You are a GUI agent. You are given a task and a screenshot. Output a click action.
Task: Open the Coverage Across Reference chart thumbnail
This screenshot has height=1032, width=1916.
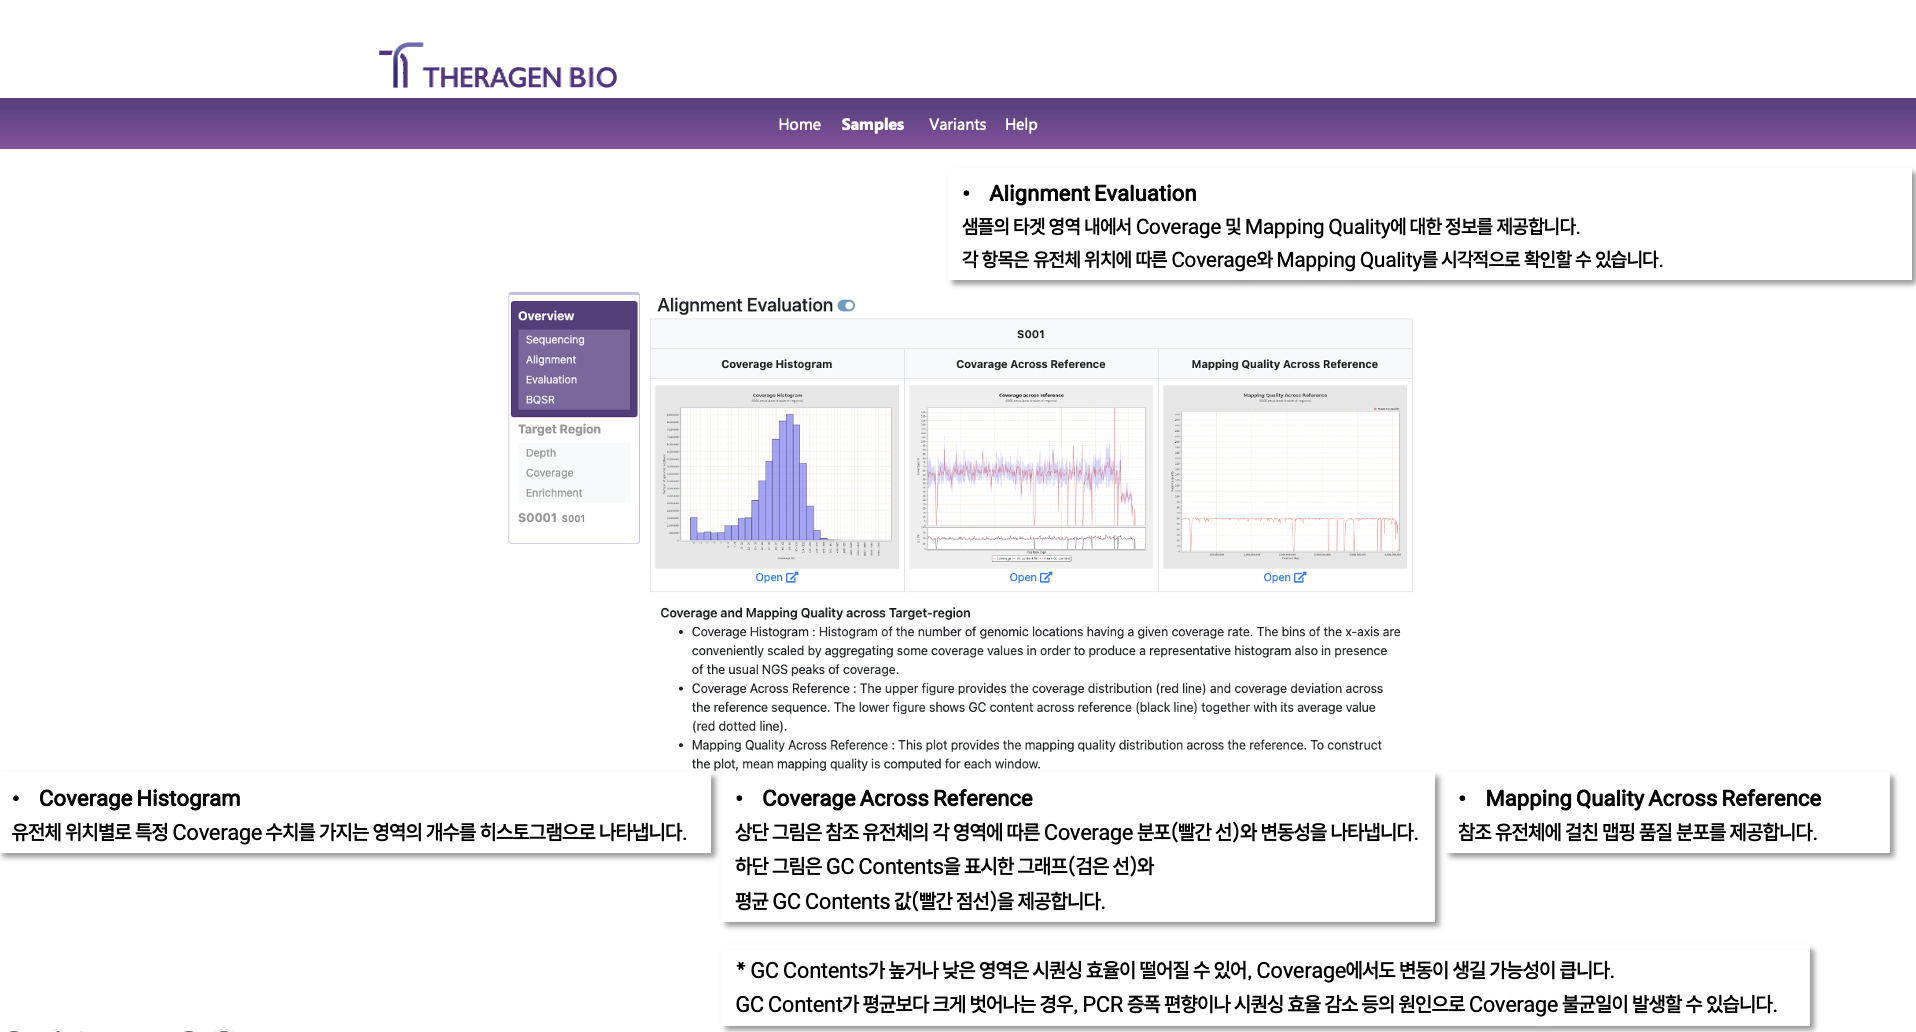pos(1031,476)
